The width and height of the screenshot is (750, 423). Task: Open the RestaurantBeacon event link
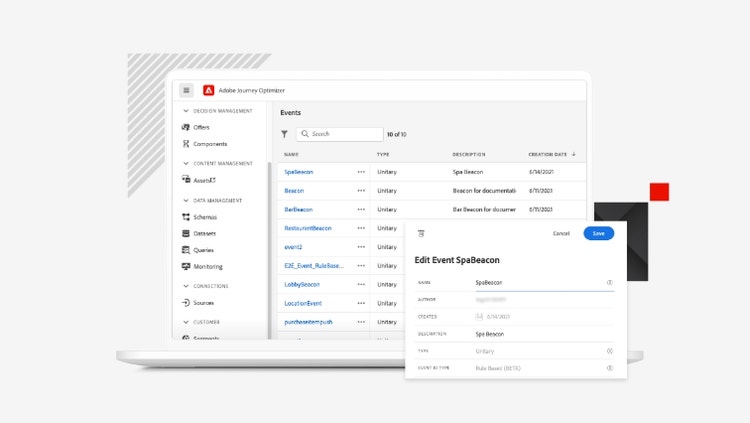click(x=308, y=228)
